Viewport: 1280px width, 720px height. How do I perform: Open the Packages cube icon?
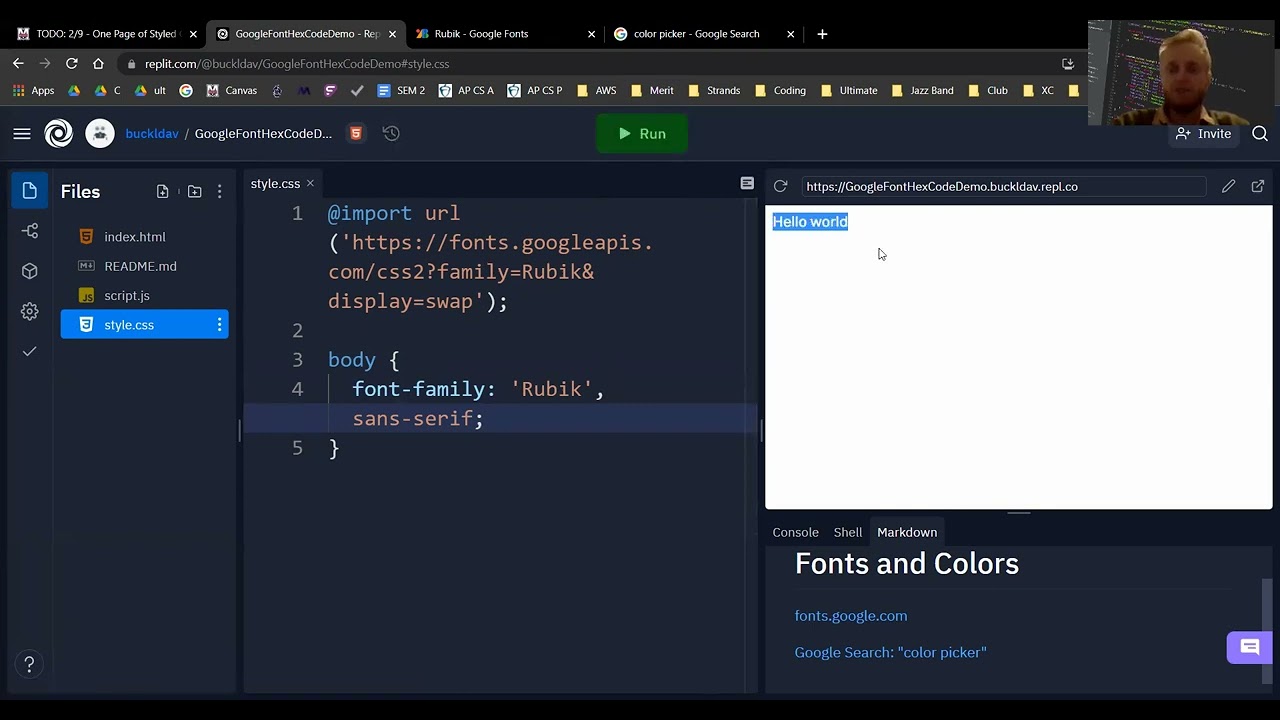point(29,271)
